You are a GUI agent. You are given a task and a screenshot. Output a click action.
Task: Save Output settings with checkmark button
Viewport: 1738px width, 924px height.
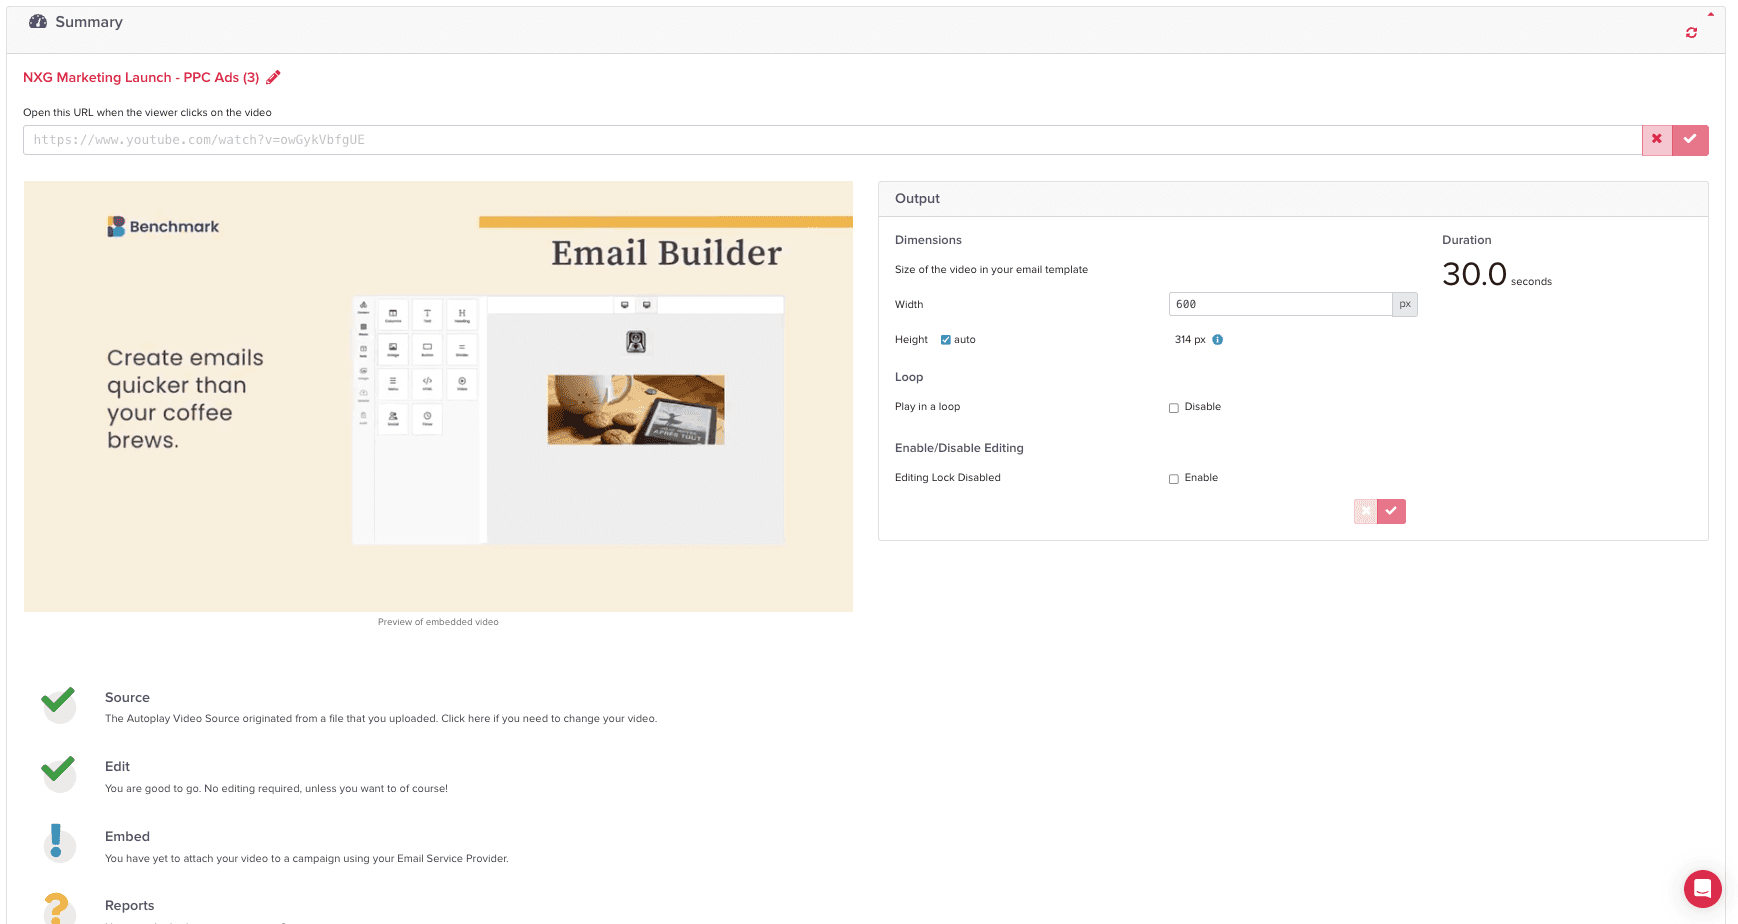[1391, 511]
